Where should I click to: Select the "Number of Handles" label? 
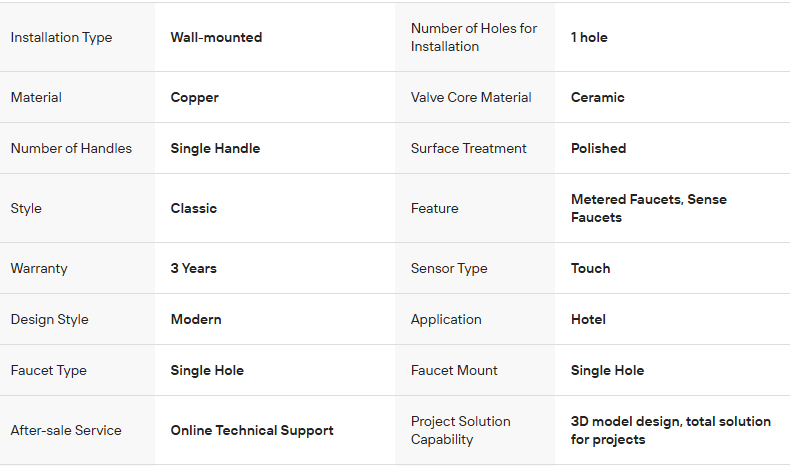click(71, 148)
